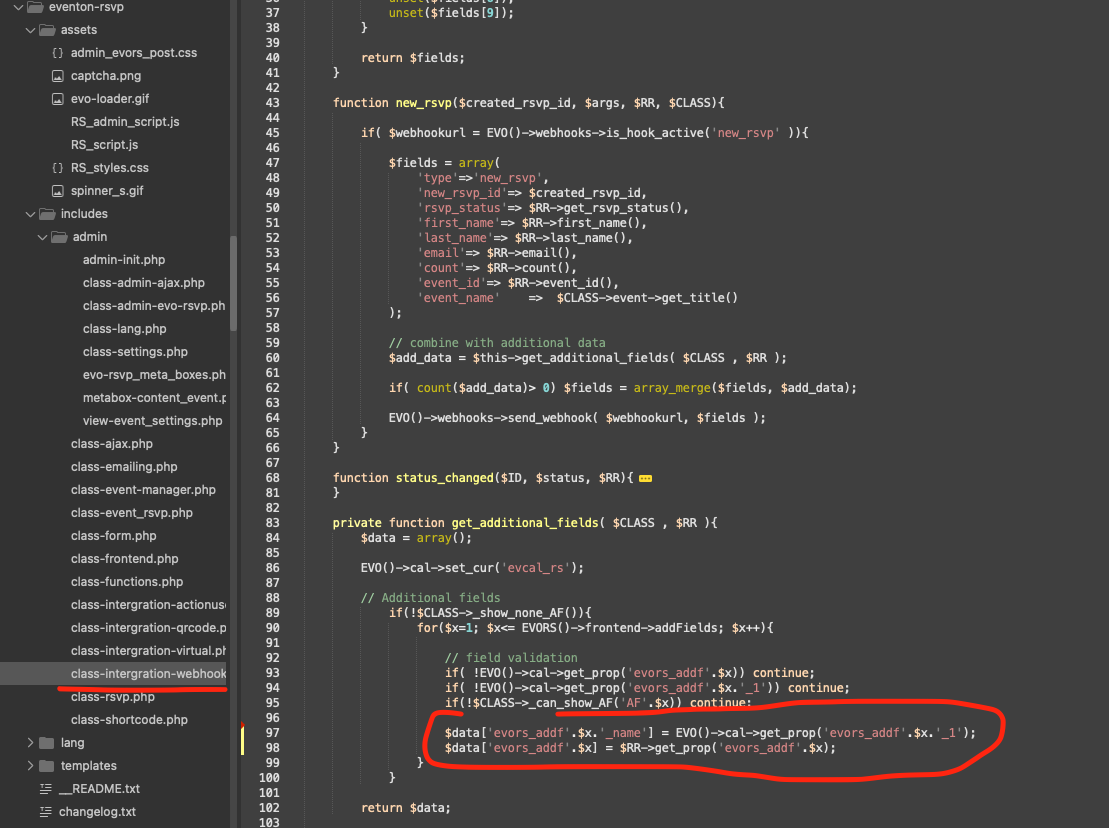Click the image icon beside evo-loader.gif
Image resolution: width=1109 pixels, height=828 pixels.
(x=58, y=99)
